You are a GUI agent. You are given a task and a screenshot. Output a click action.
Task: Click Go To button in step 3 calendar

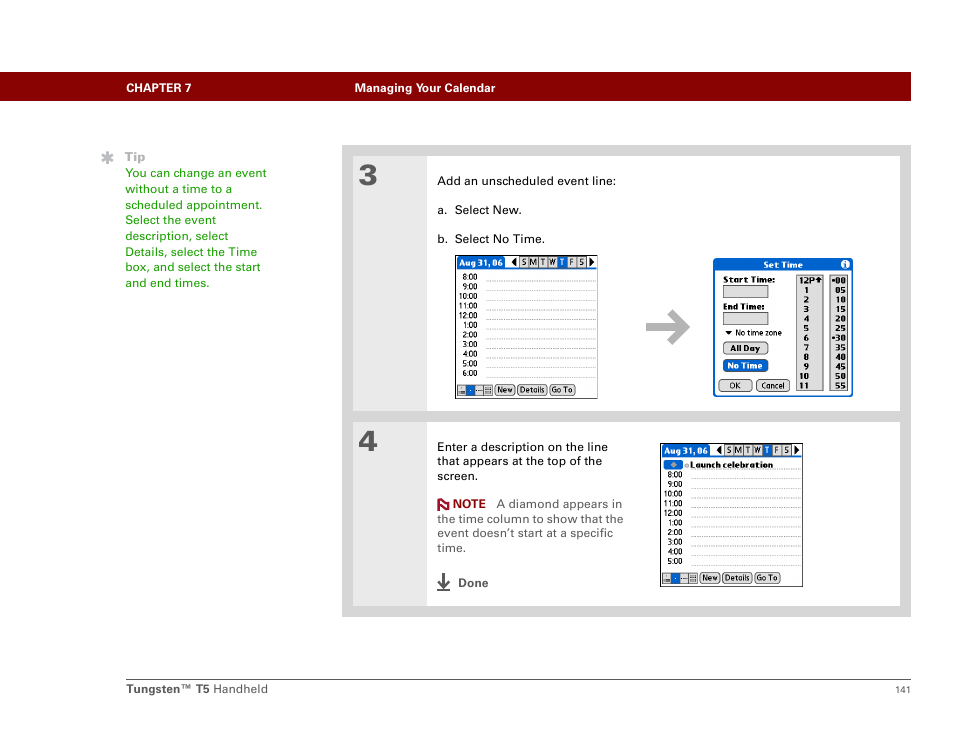pos(562,390)
